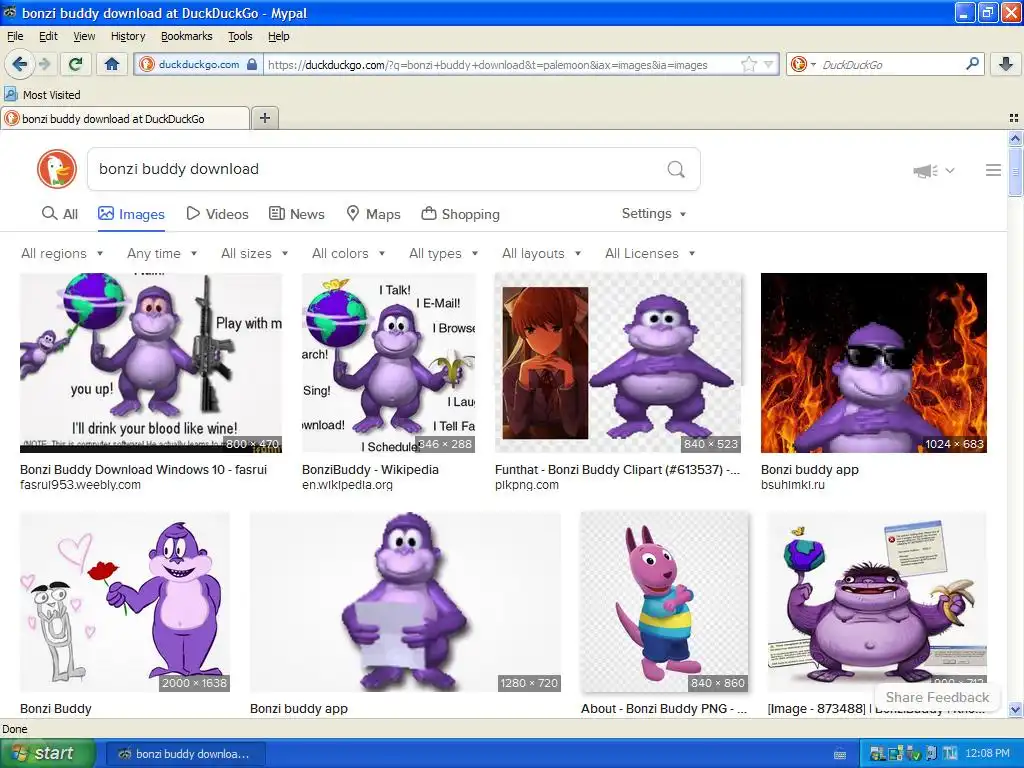Switch to the News tab
Viewport: 1024px width, 768px height.
[296, 214]
